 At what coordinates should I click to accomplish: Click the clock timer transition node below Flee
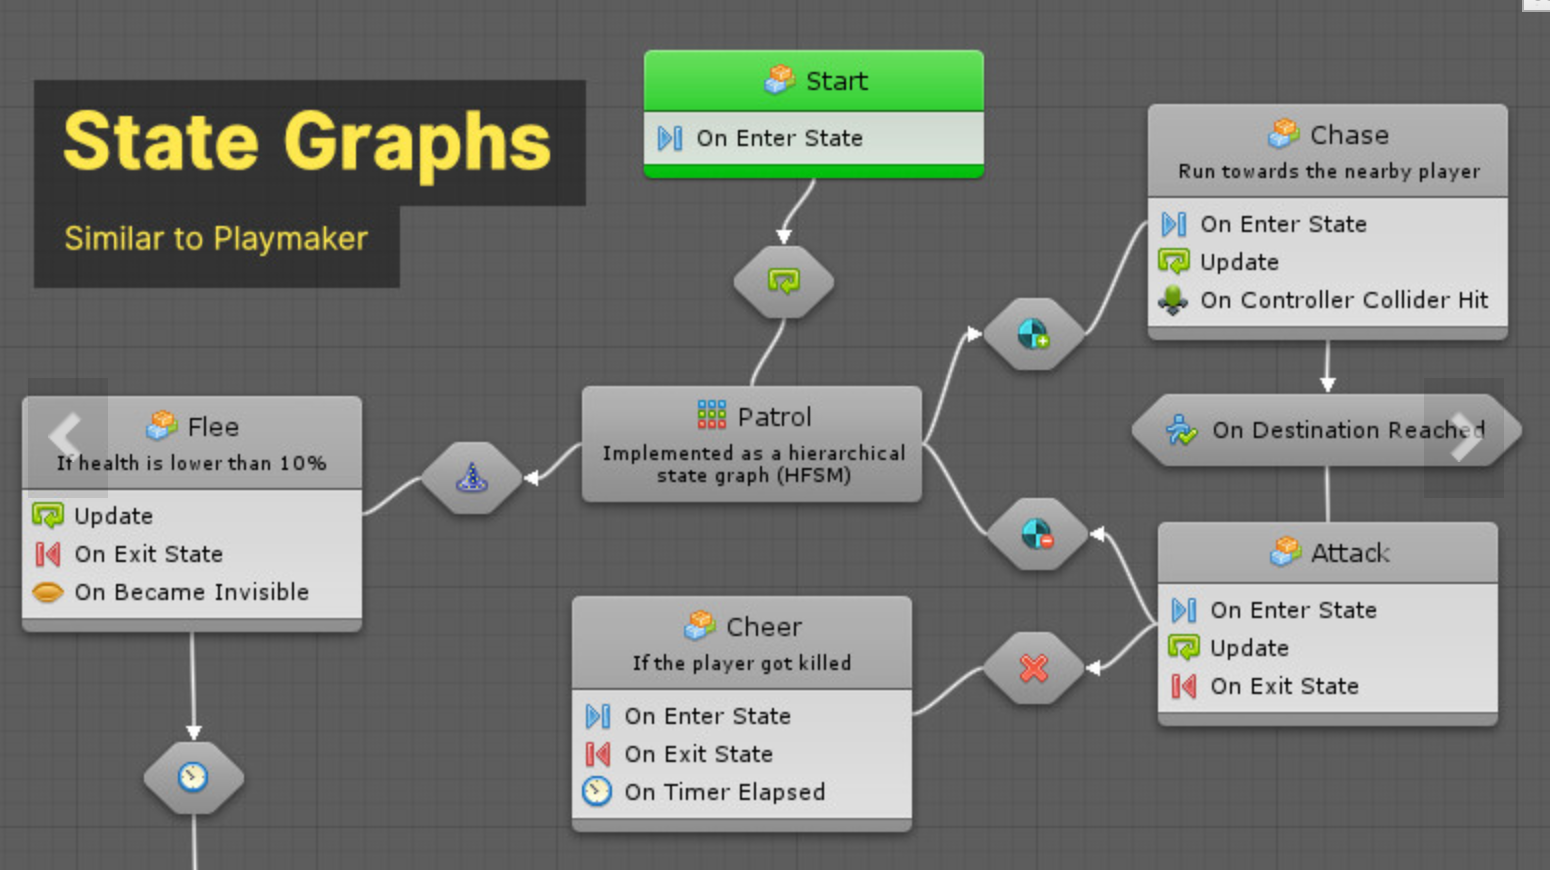click(x=193, y=777)
